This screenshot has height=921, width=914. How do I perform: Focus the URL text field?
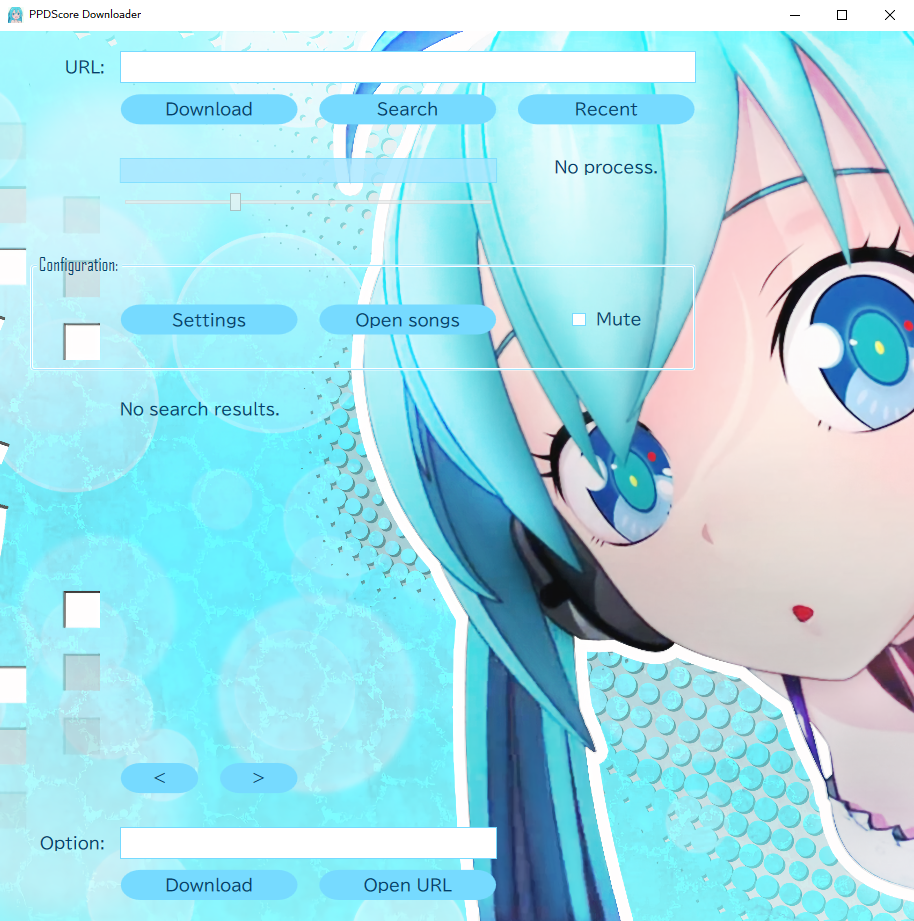point(407,67)
